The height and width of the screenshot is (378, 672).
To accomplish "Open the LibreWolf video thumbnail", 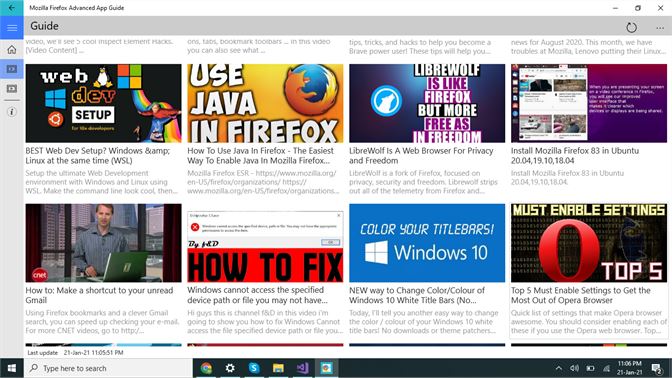I will (427, 103).
